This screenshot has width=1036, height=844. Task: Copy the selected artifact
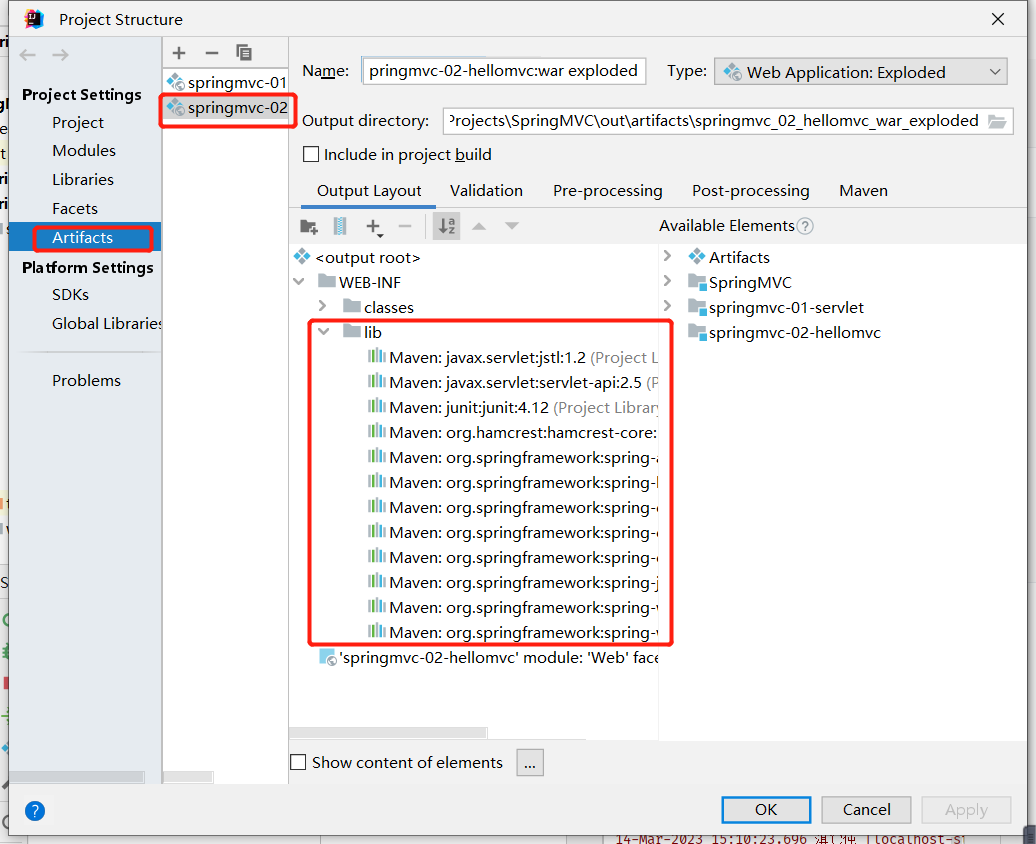tap(244, 53)
